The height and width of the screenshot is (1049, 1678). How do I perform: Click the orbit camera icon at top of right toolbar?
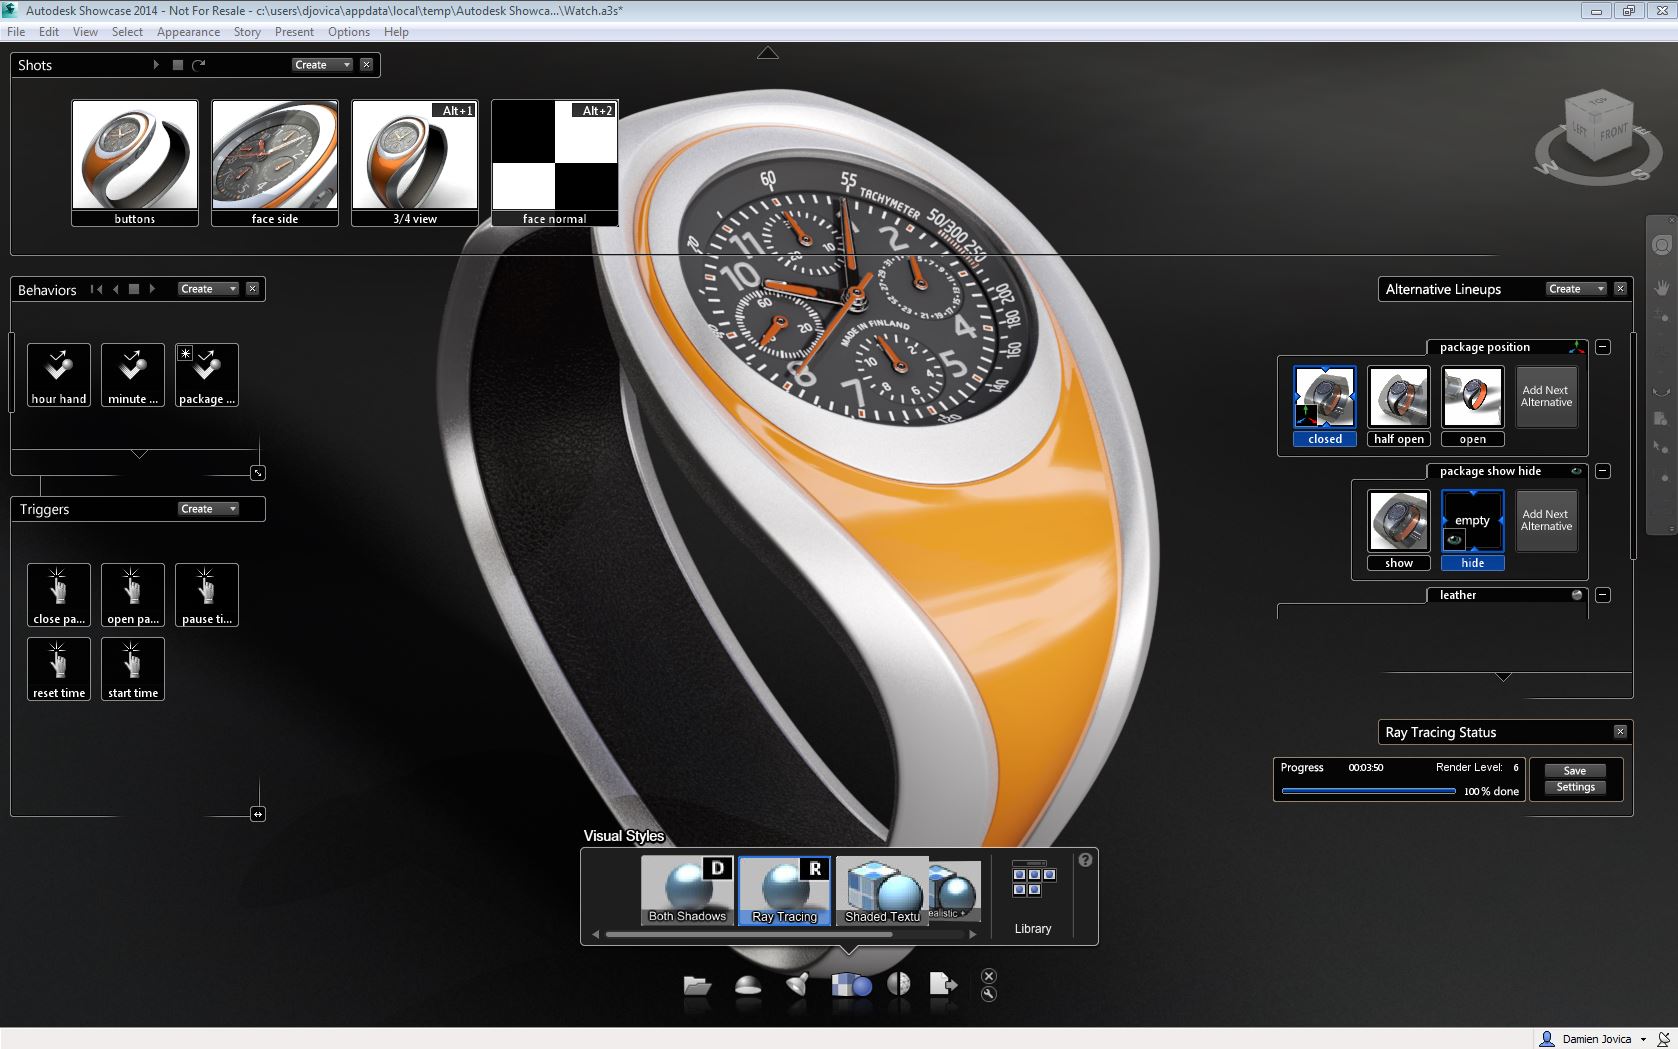(x=1663, y=244)
